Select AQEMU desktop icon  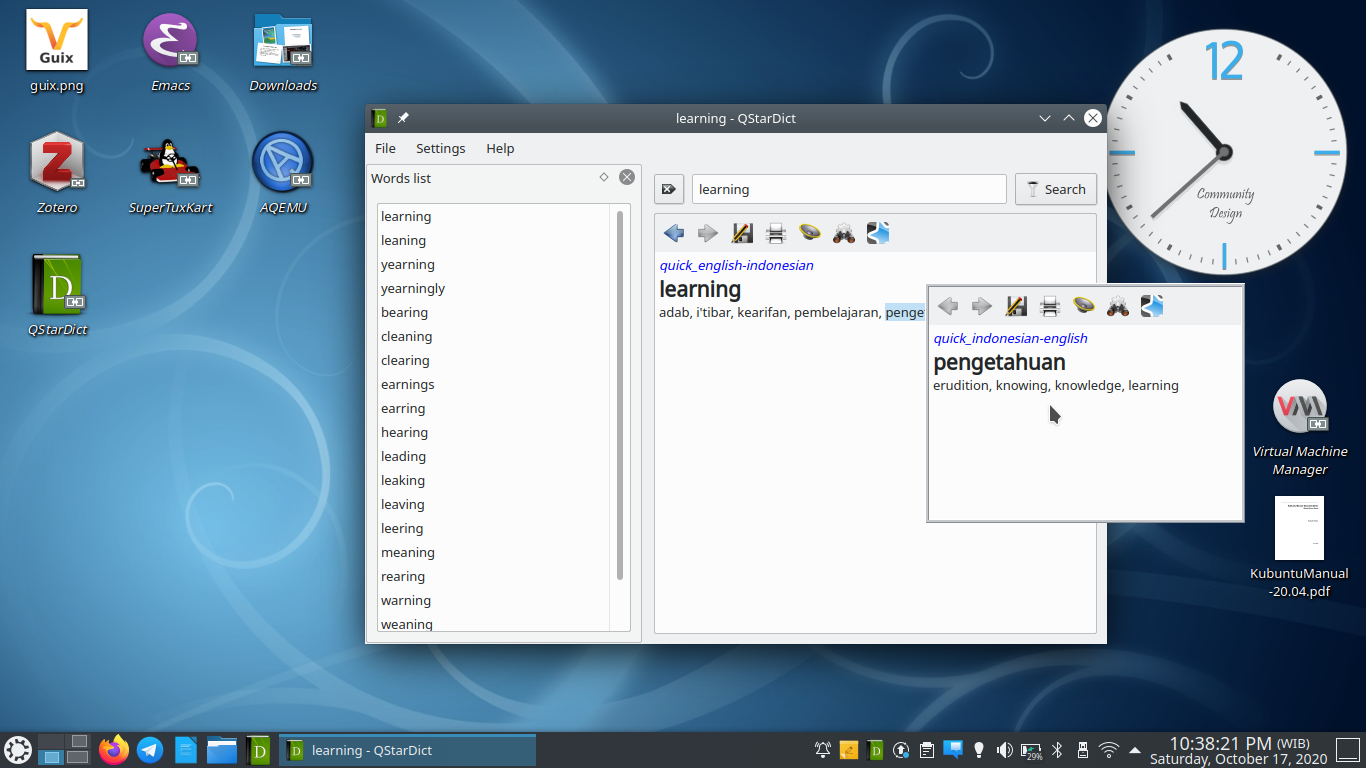pos(283,174)
